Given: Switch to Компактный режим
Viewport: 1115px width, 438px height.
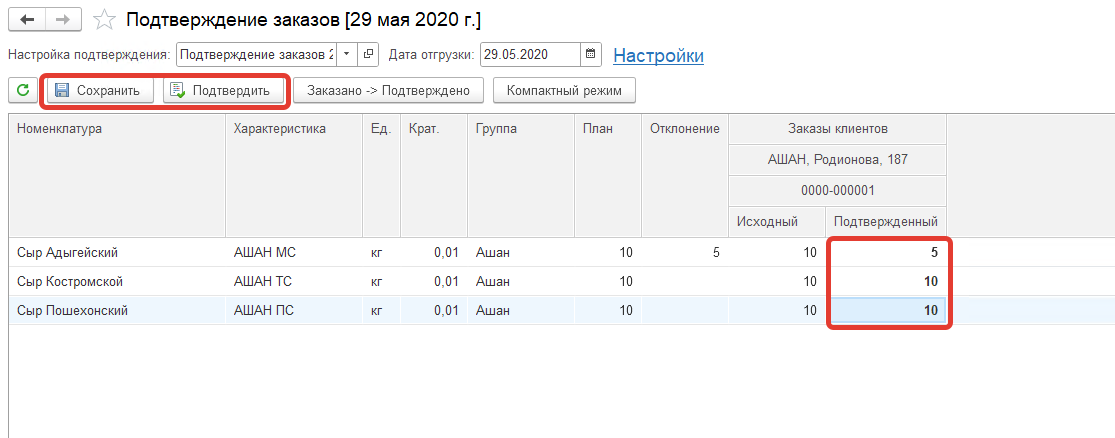Looking at the screenshot, I should [564, 91].
